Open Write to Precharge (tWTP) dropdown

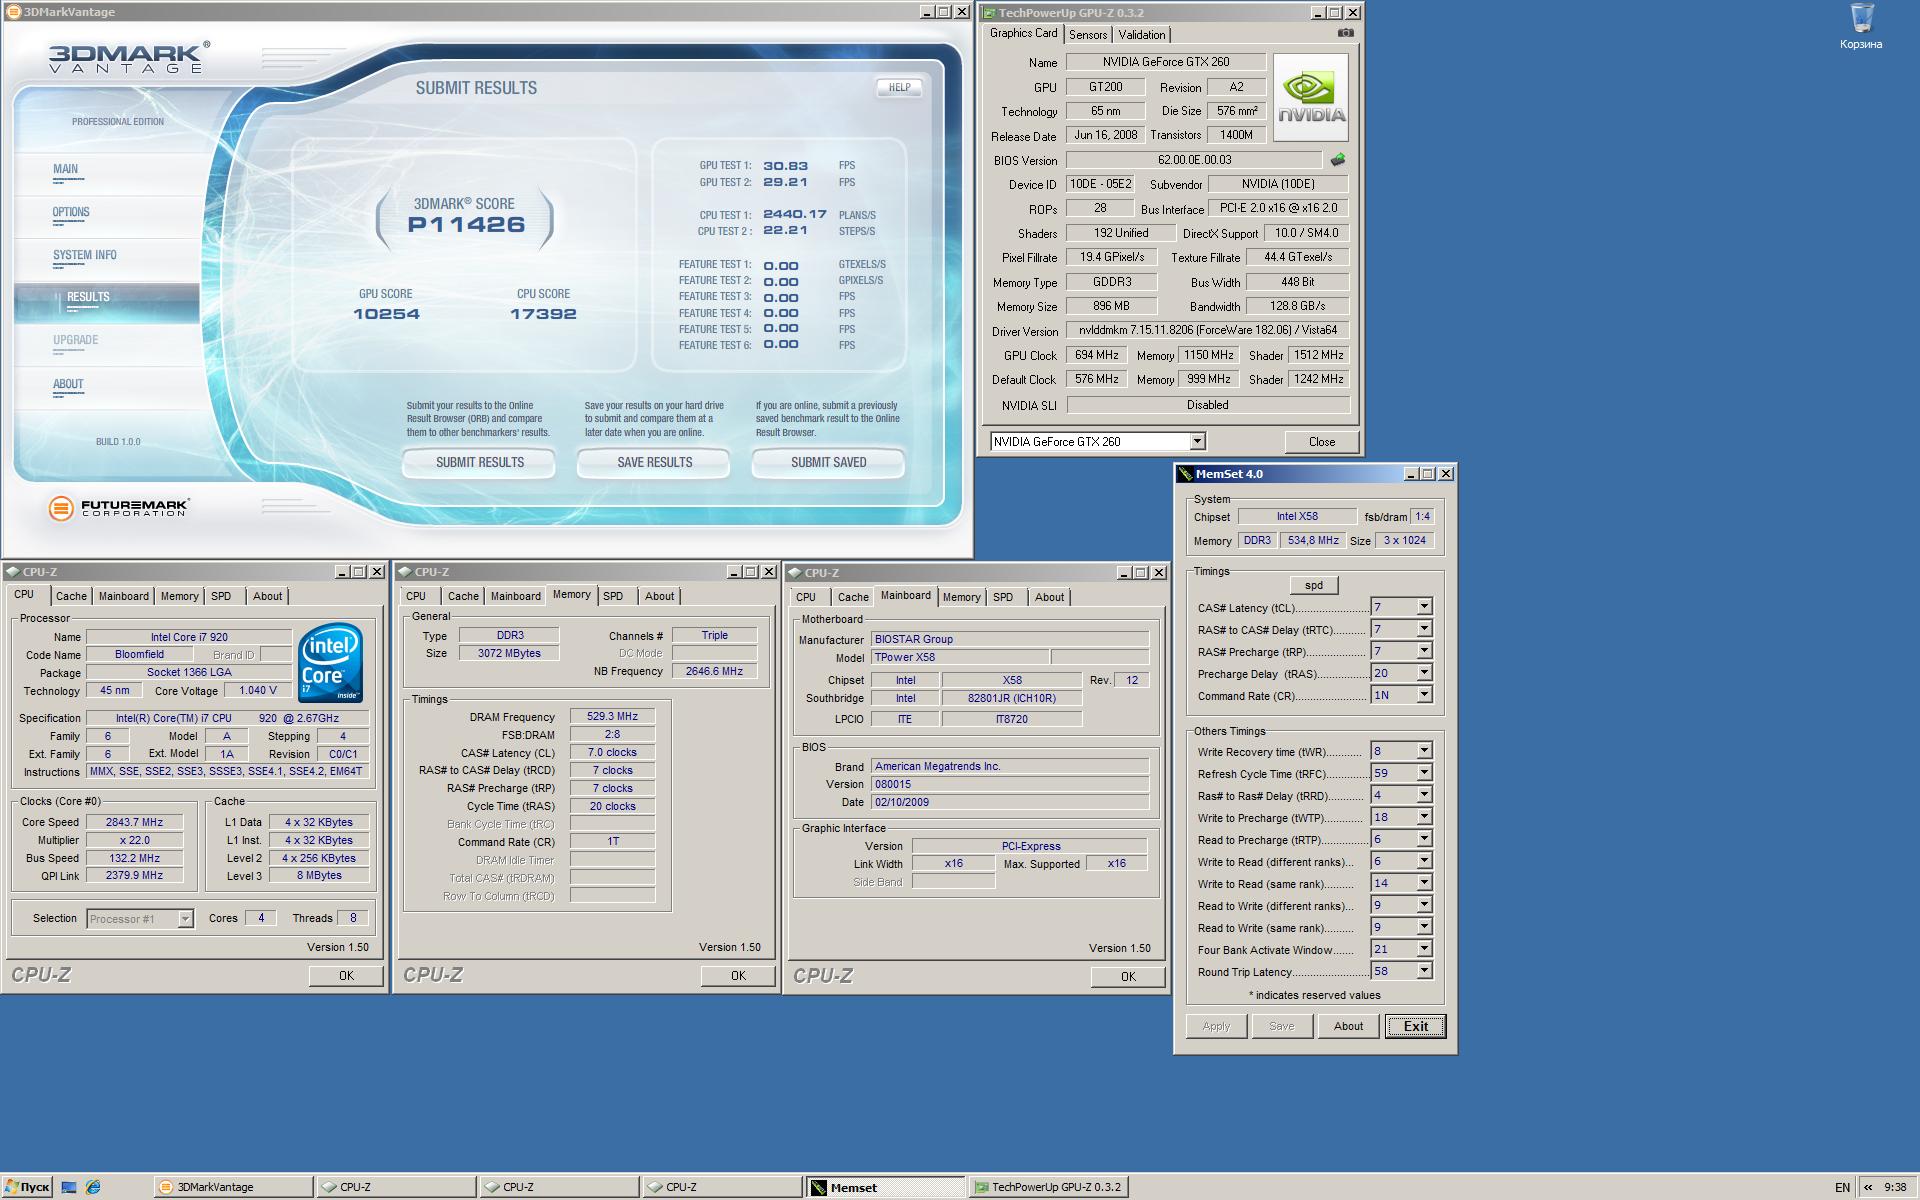(1424, 817)
